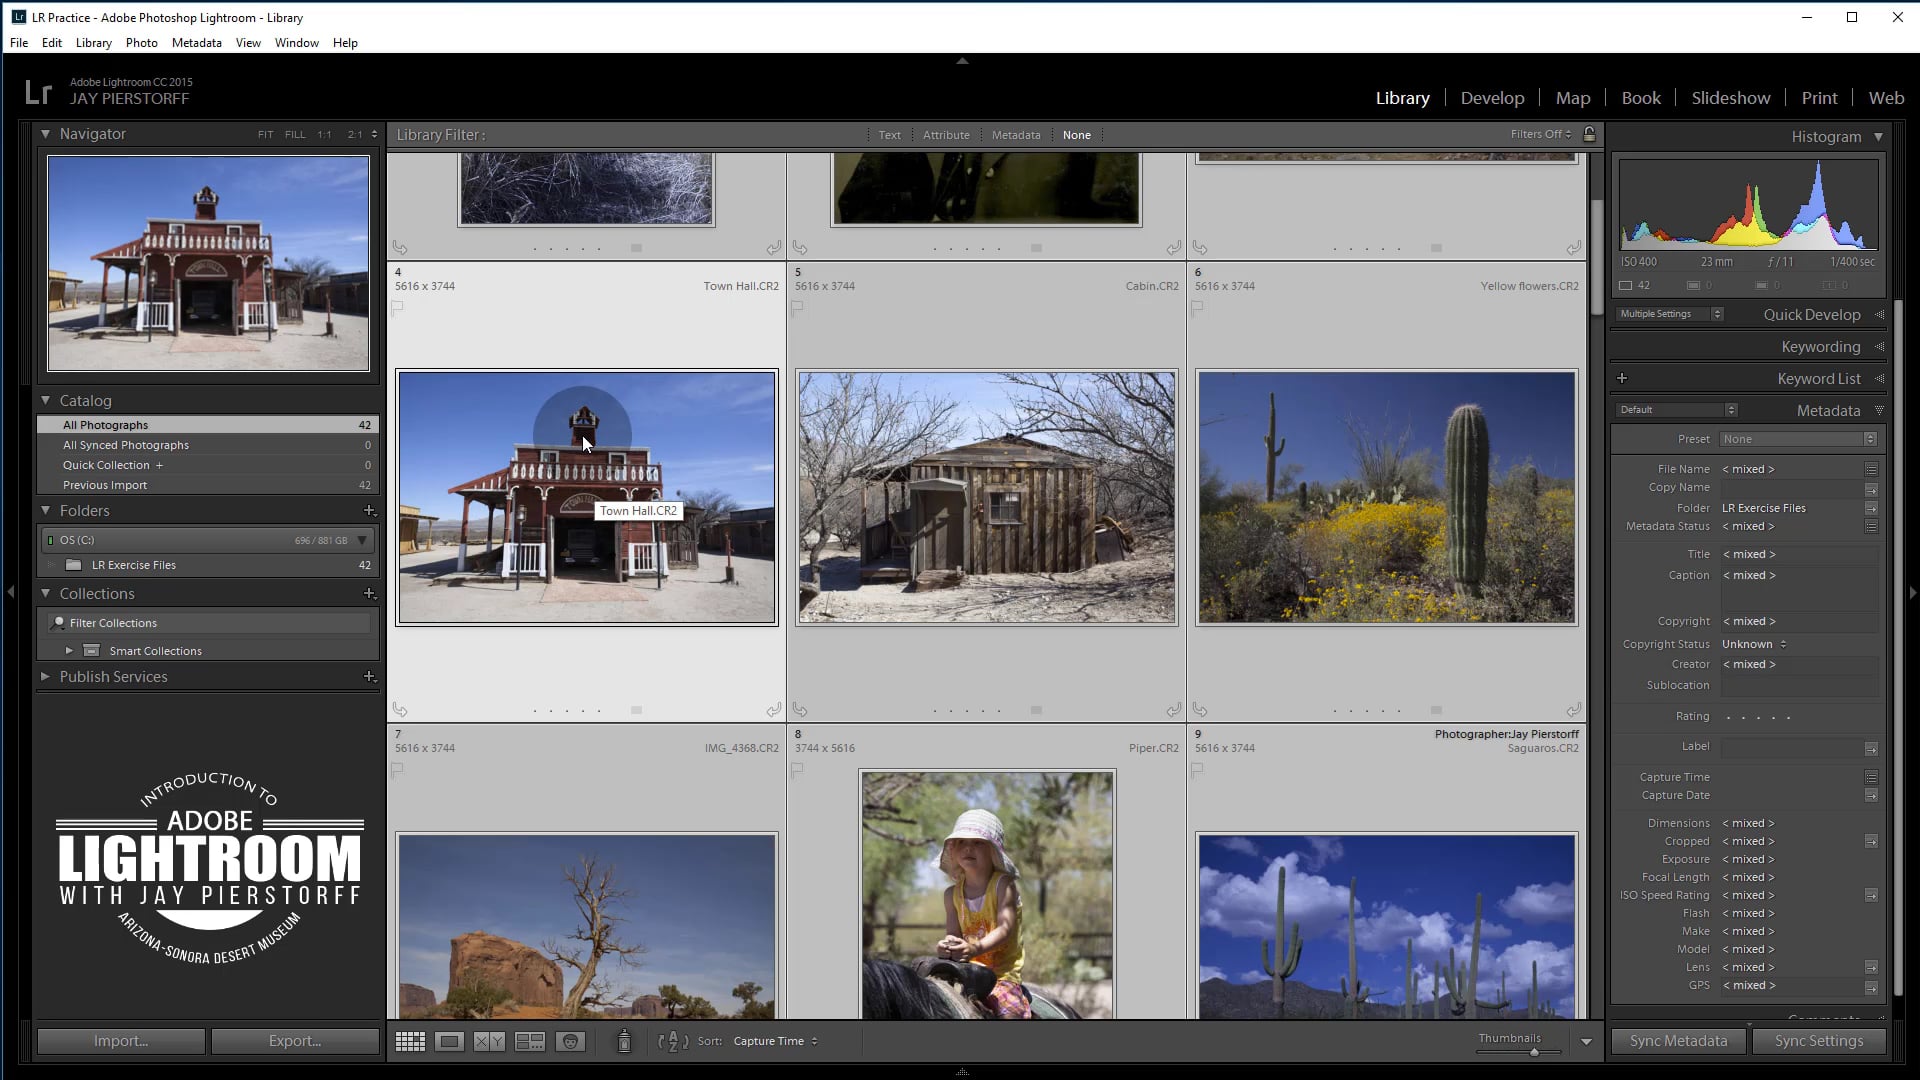Screen dimensions: 1920x1080
Task: Open Compare view (X|Y) icon
Action: [x=489, y=1041]
